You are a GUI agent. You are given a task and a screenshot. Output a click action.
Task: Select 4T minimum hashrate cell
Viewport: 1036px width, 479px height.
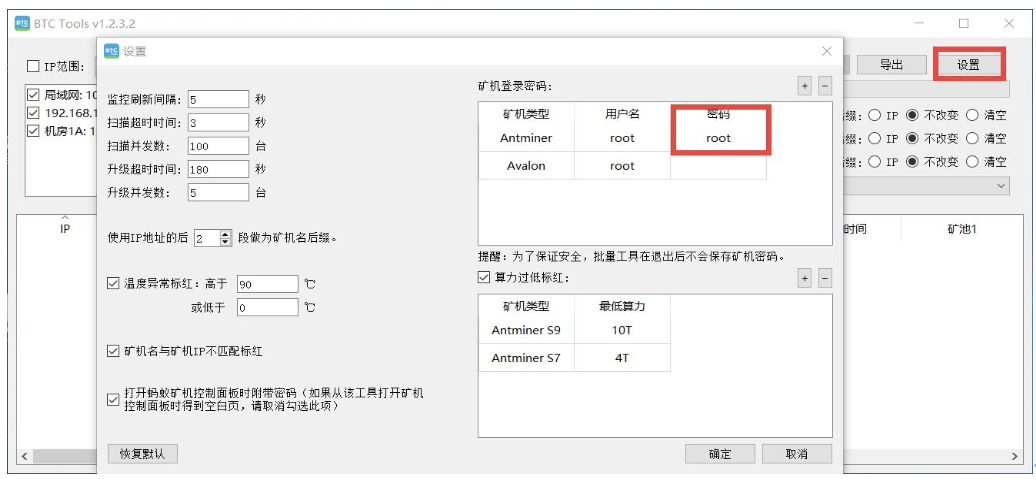click(622, 358)
